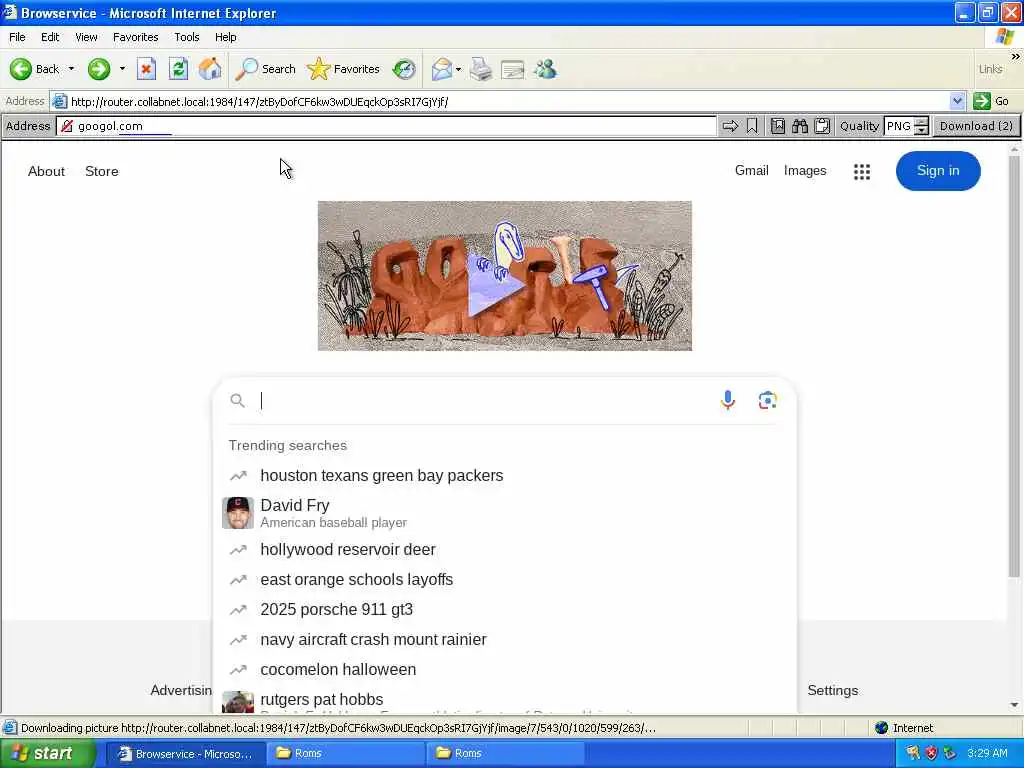Switch to Browservice taskbar button
Screen dimensions: 1024x768
185,754
